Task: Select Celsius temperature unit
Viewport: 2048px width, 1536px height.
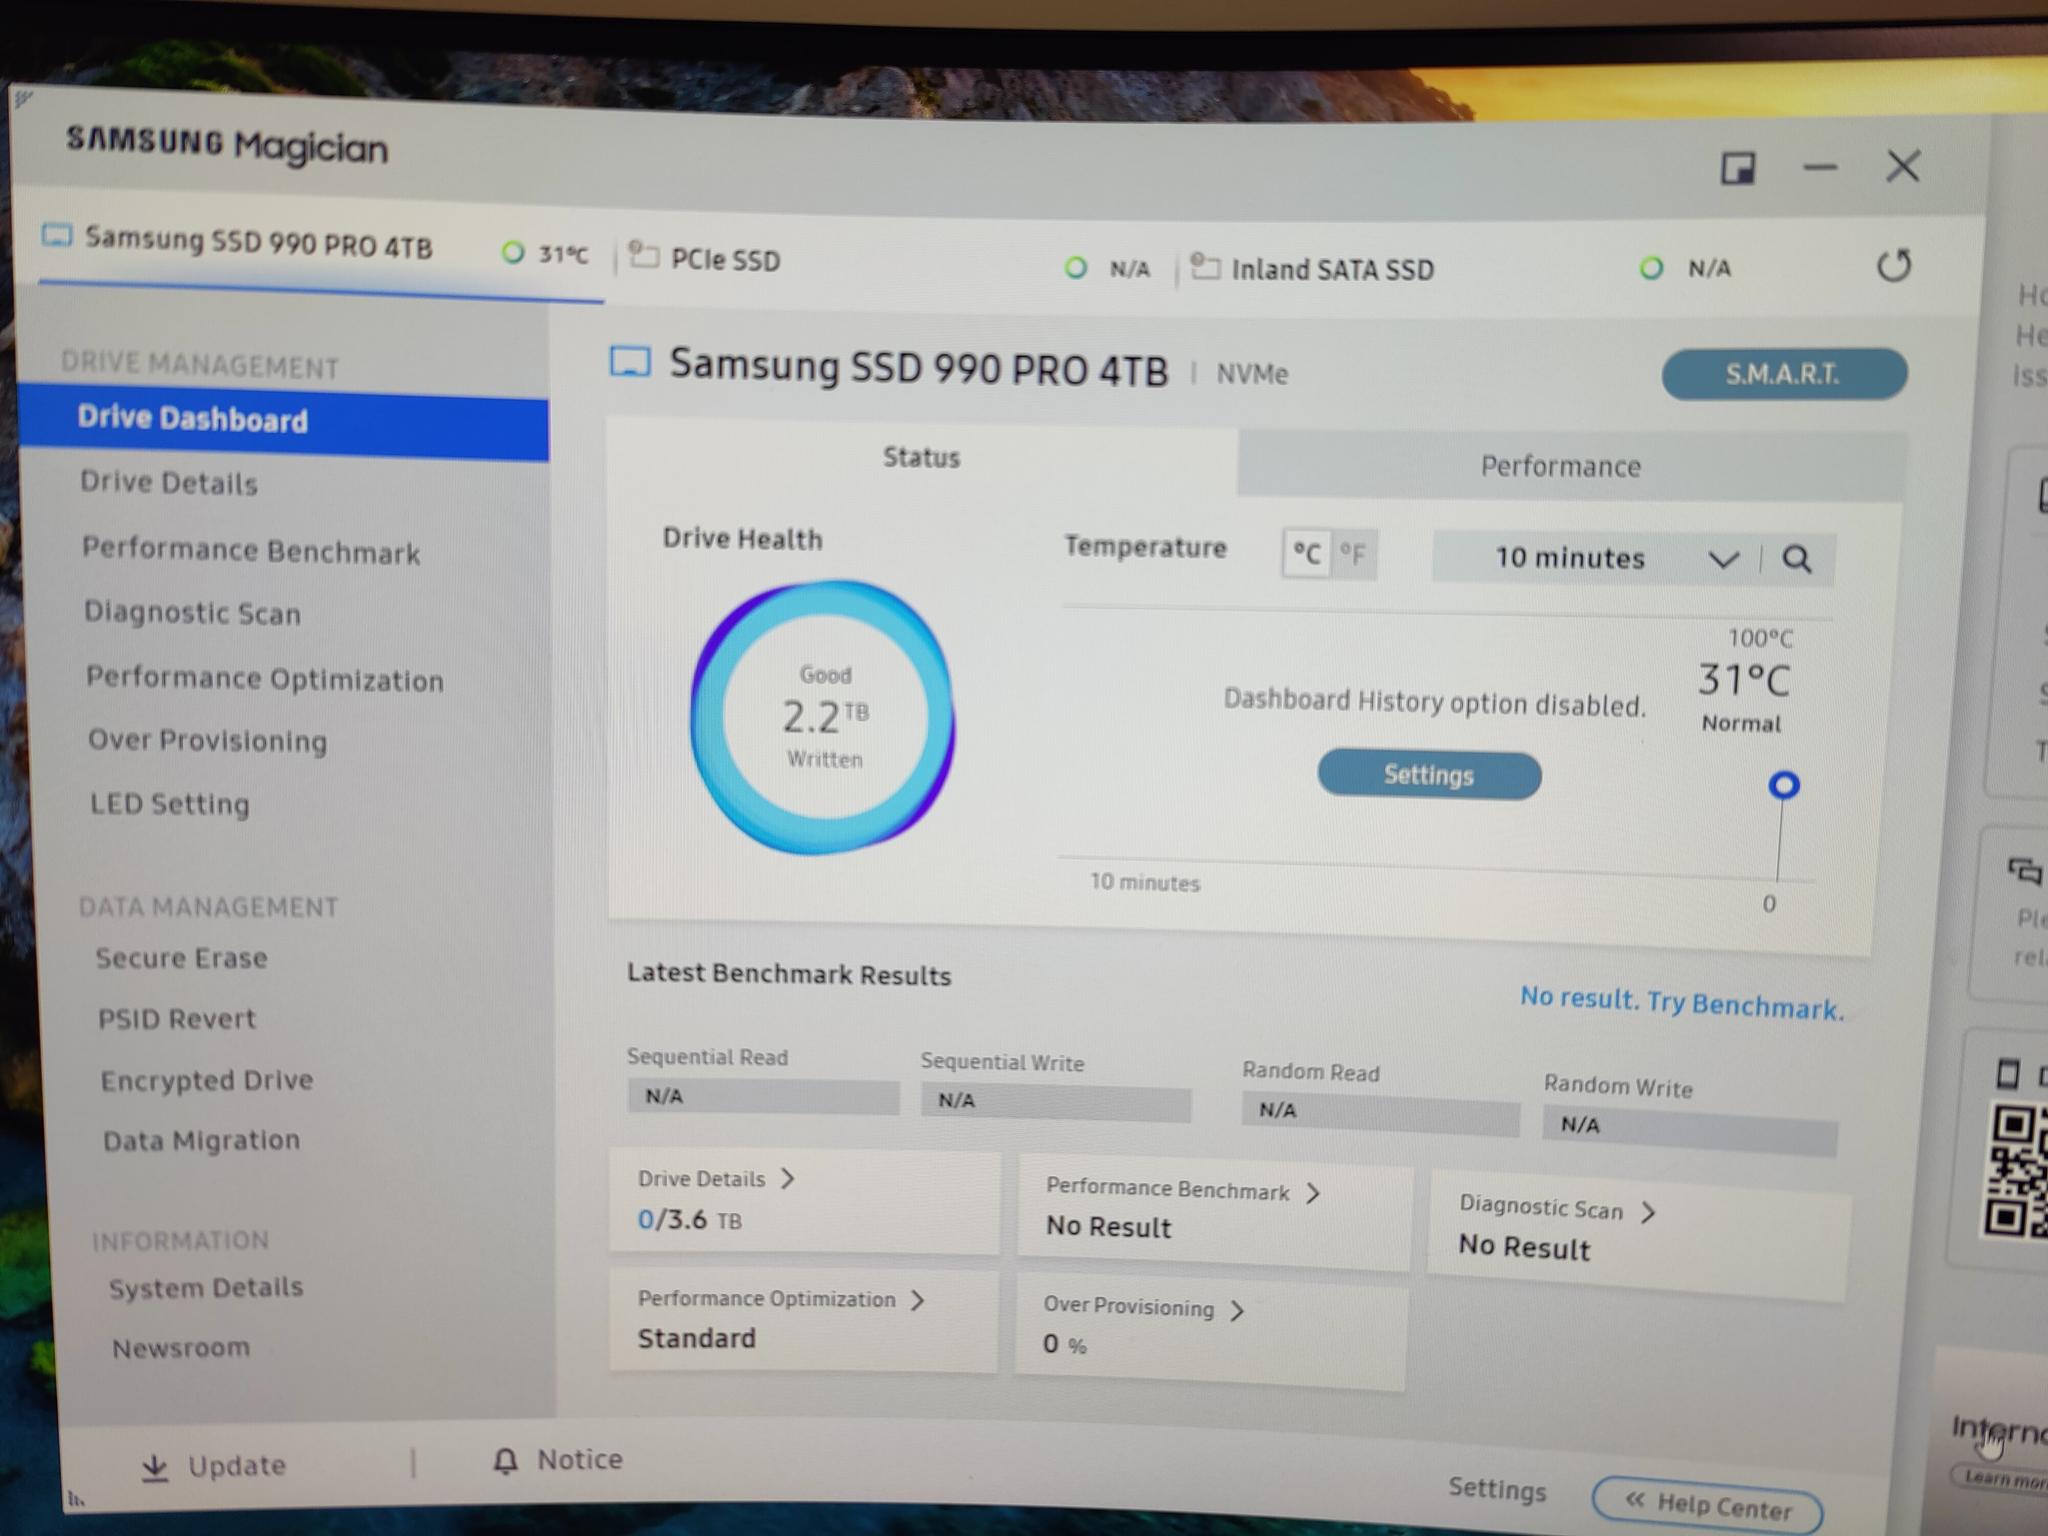Action: 1306,553
